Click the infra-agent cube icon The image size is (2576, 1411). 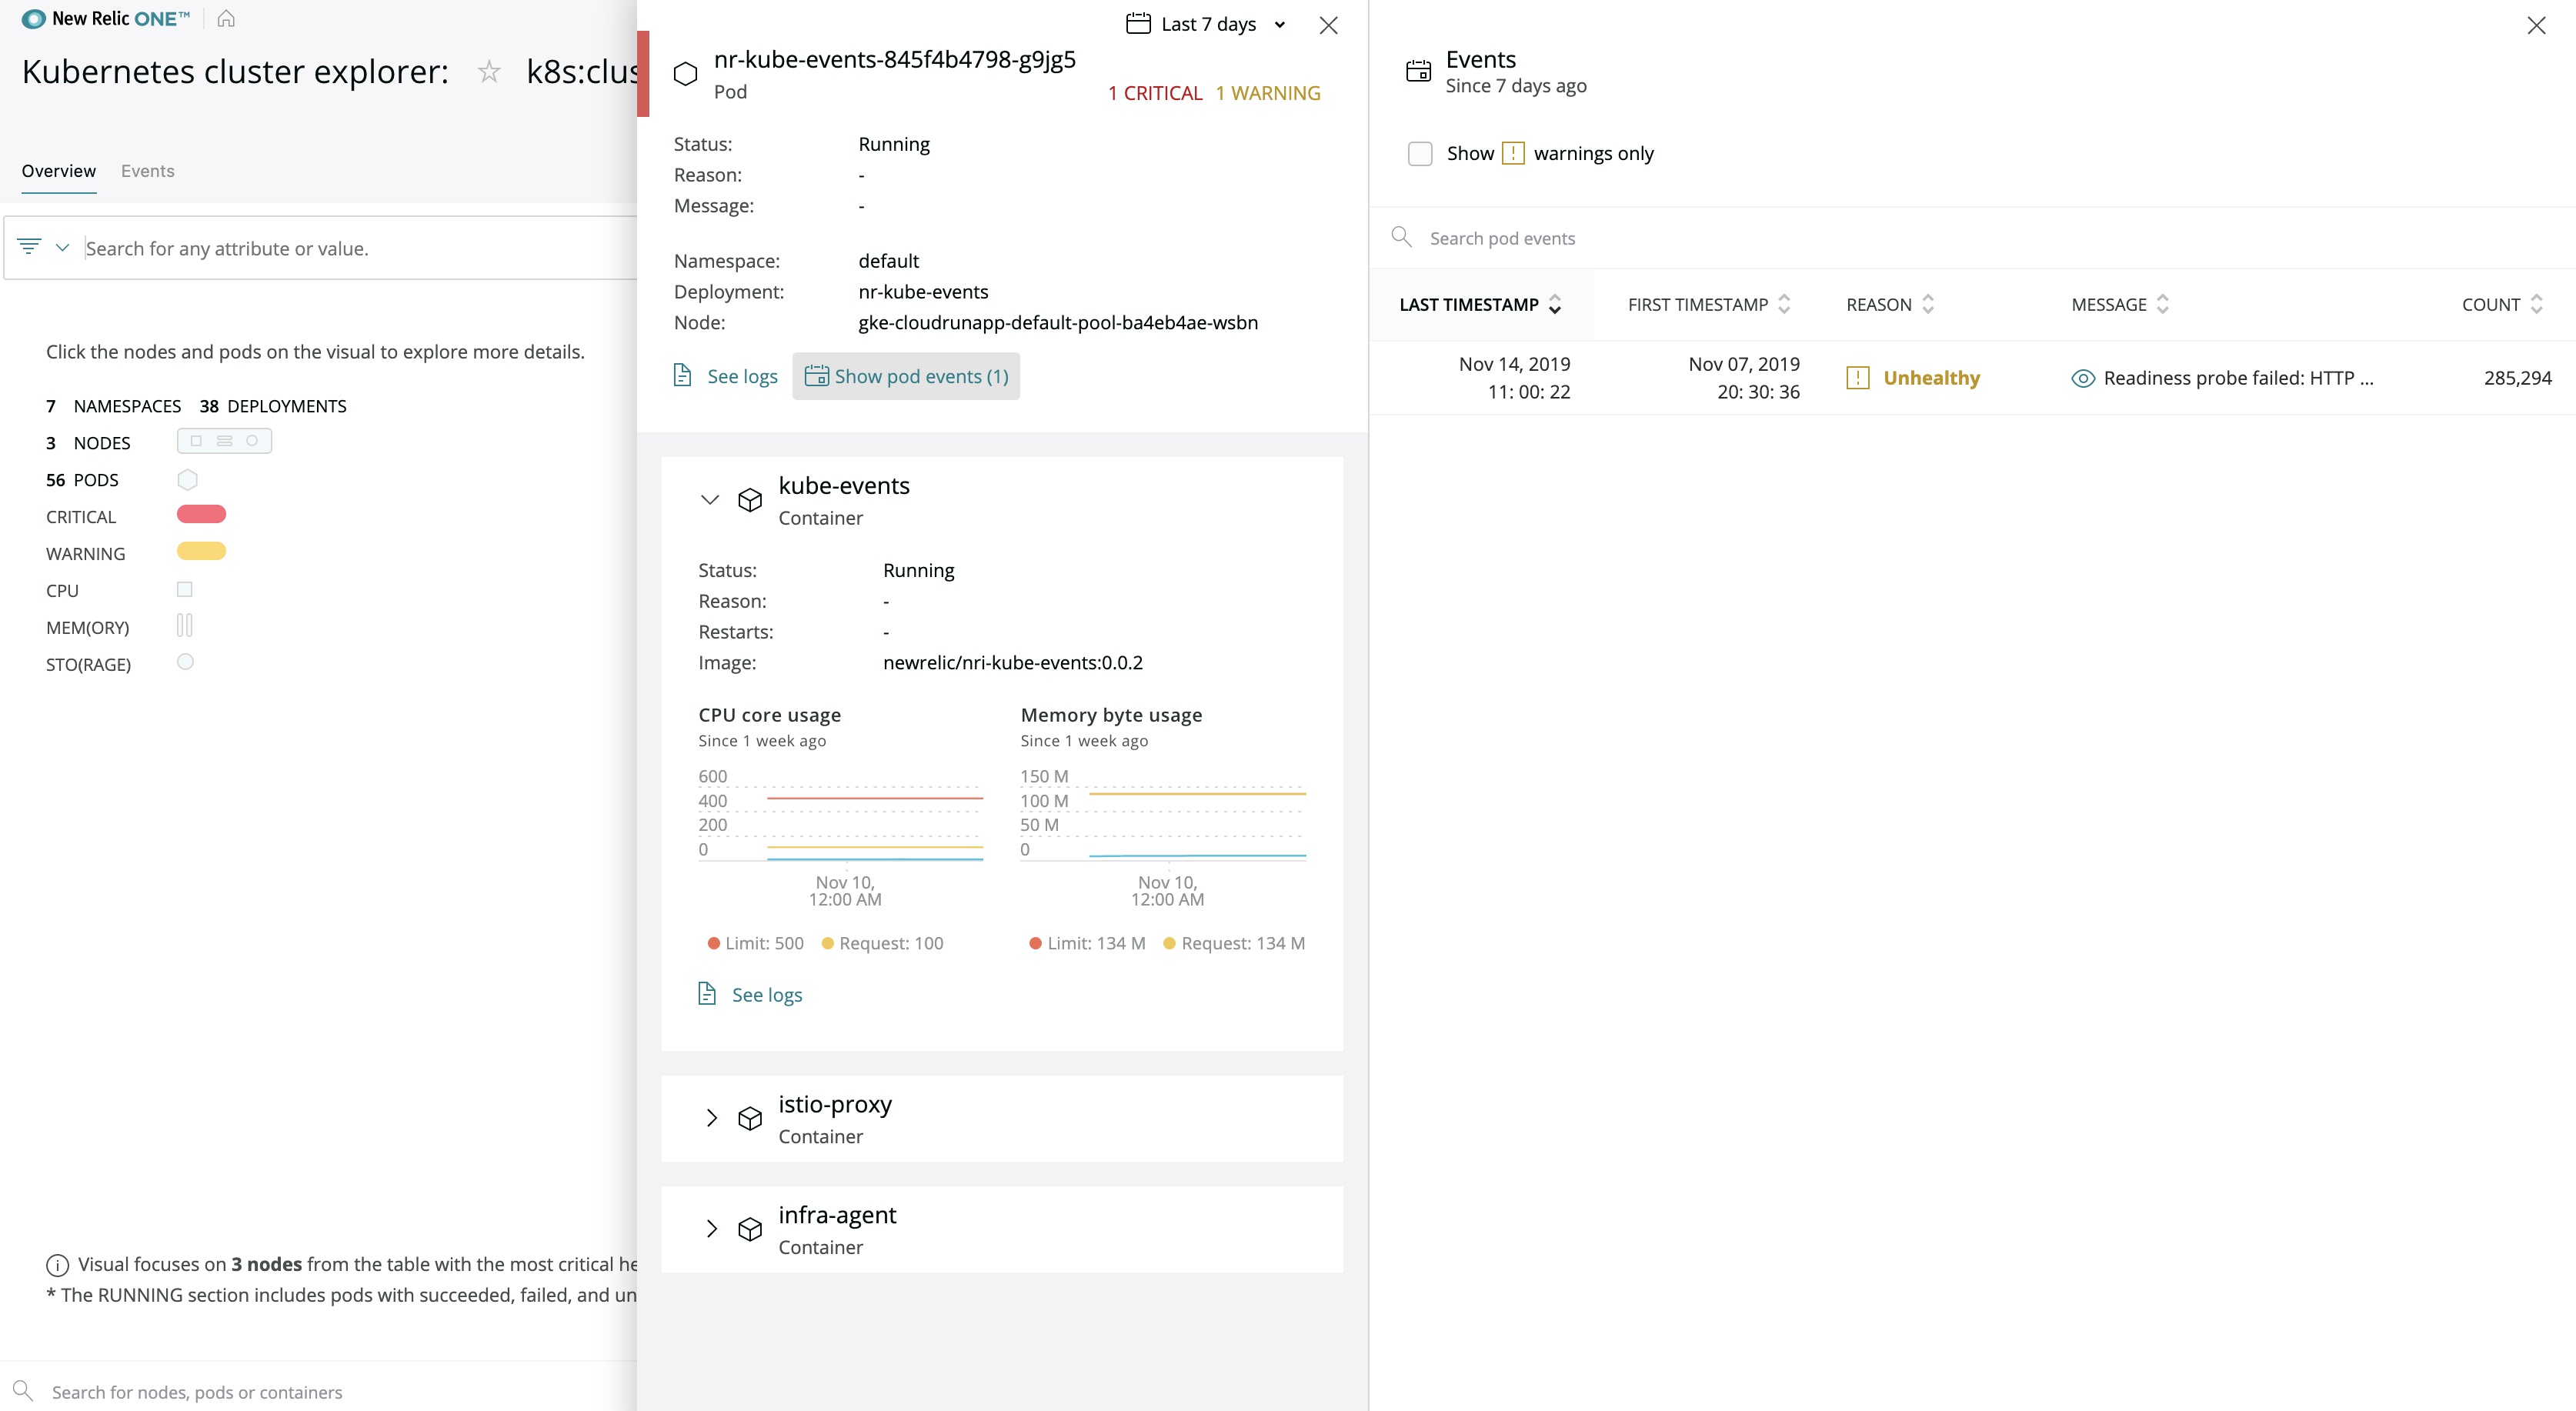pos(750,1229)
